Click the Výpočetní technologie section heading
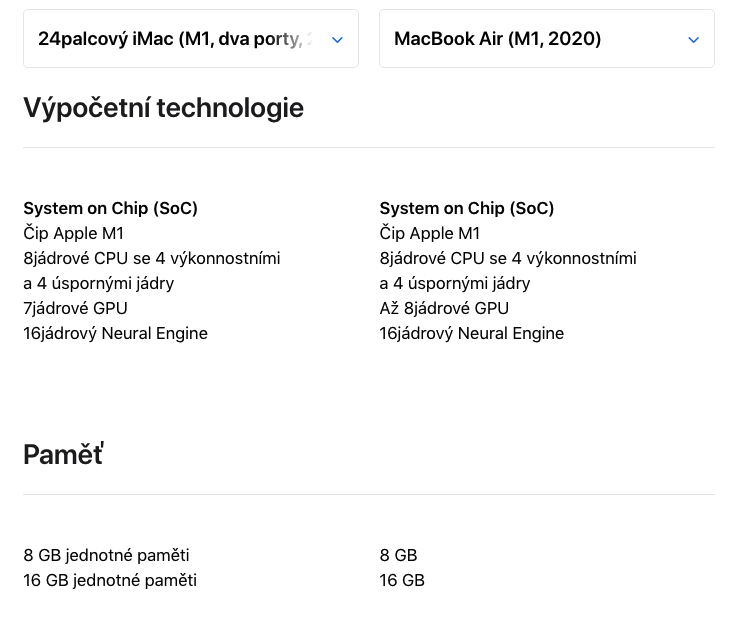The image size is (736, 633). 163,108
